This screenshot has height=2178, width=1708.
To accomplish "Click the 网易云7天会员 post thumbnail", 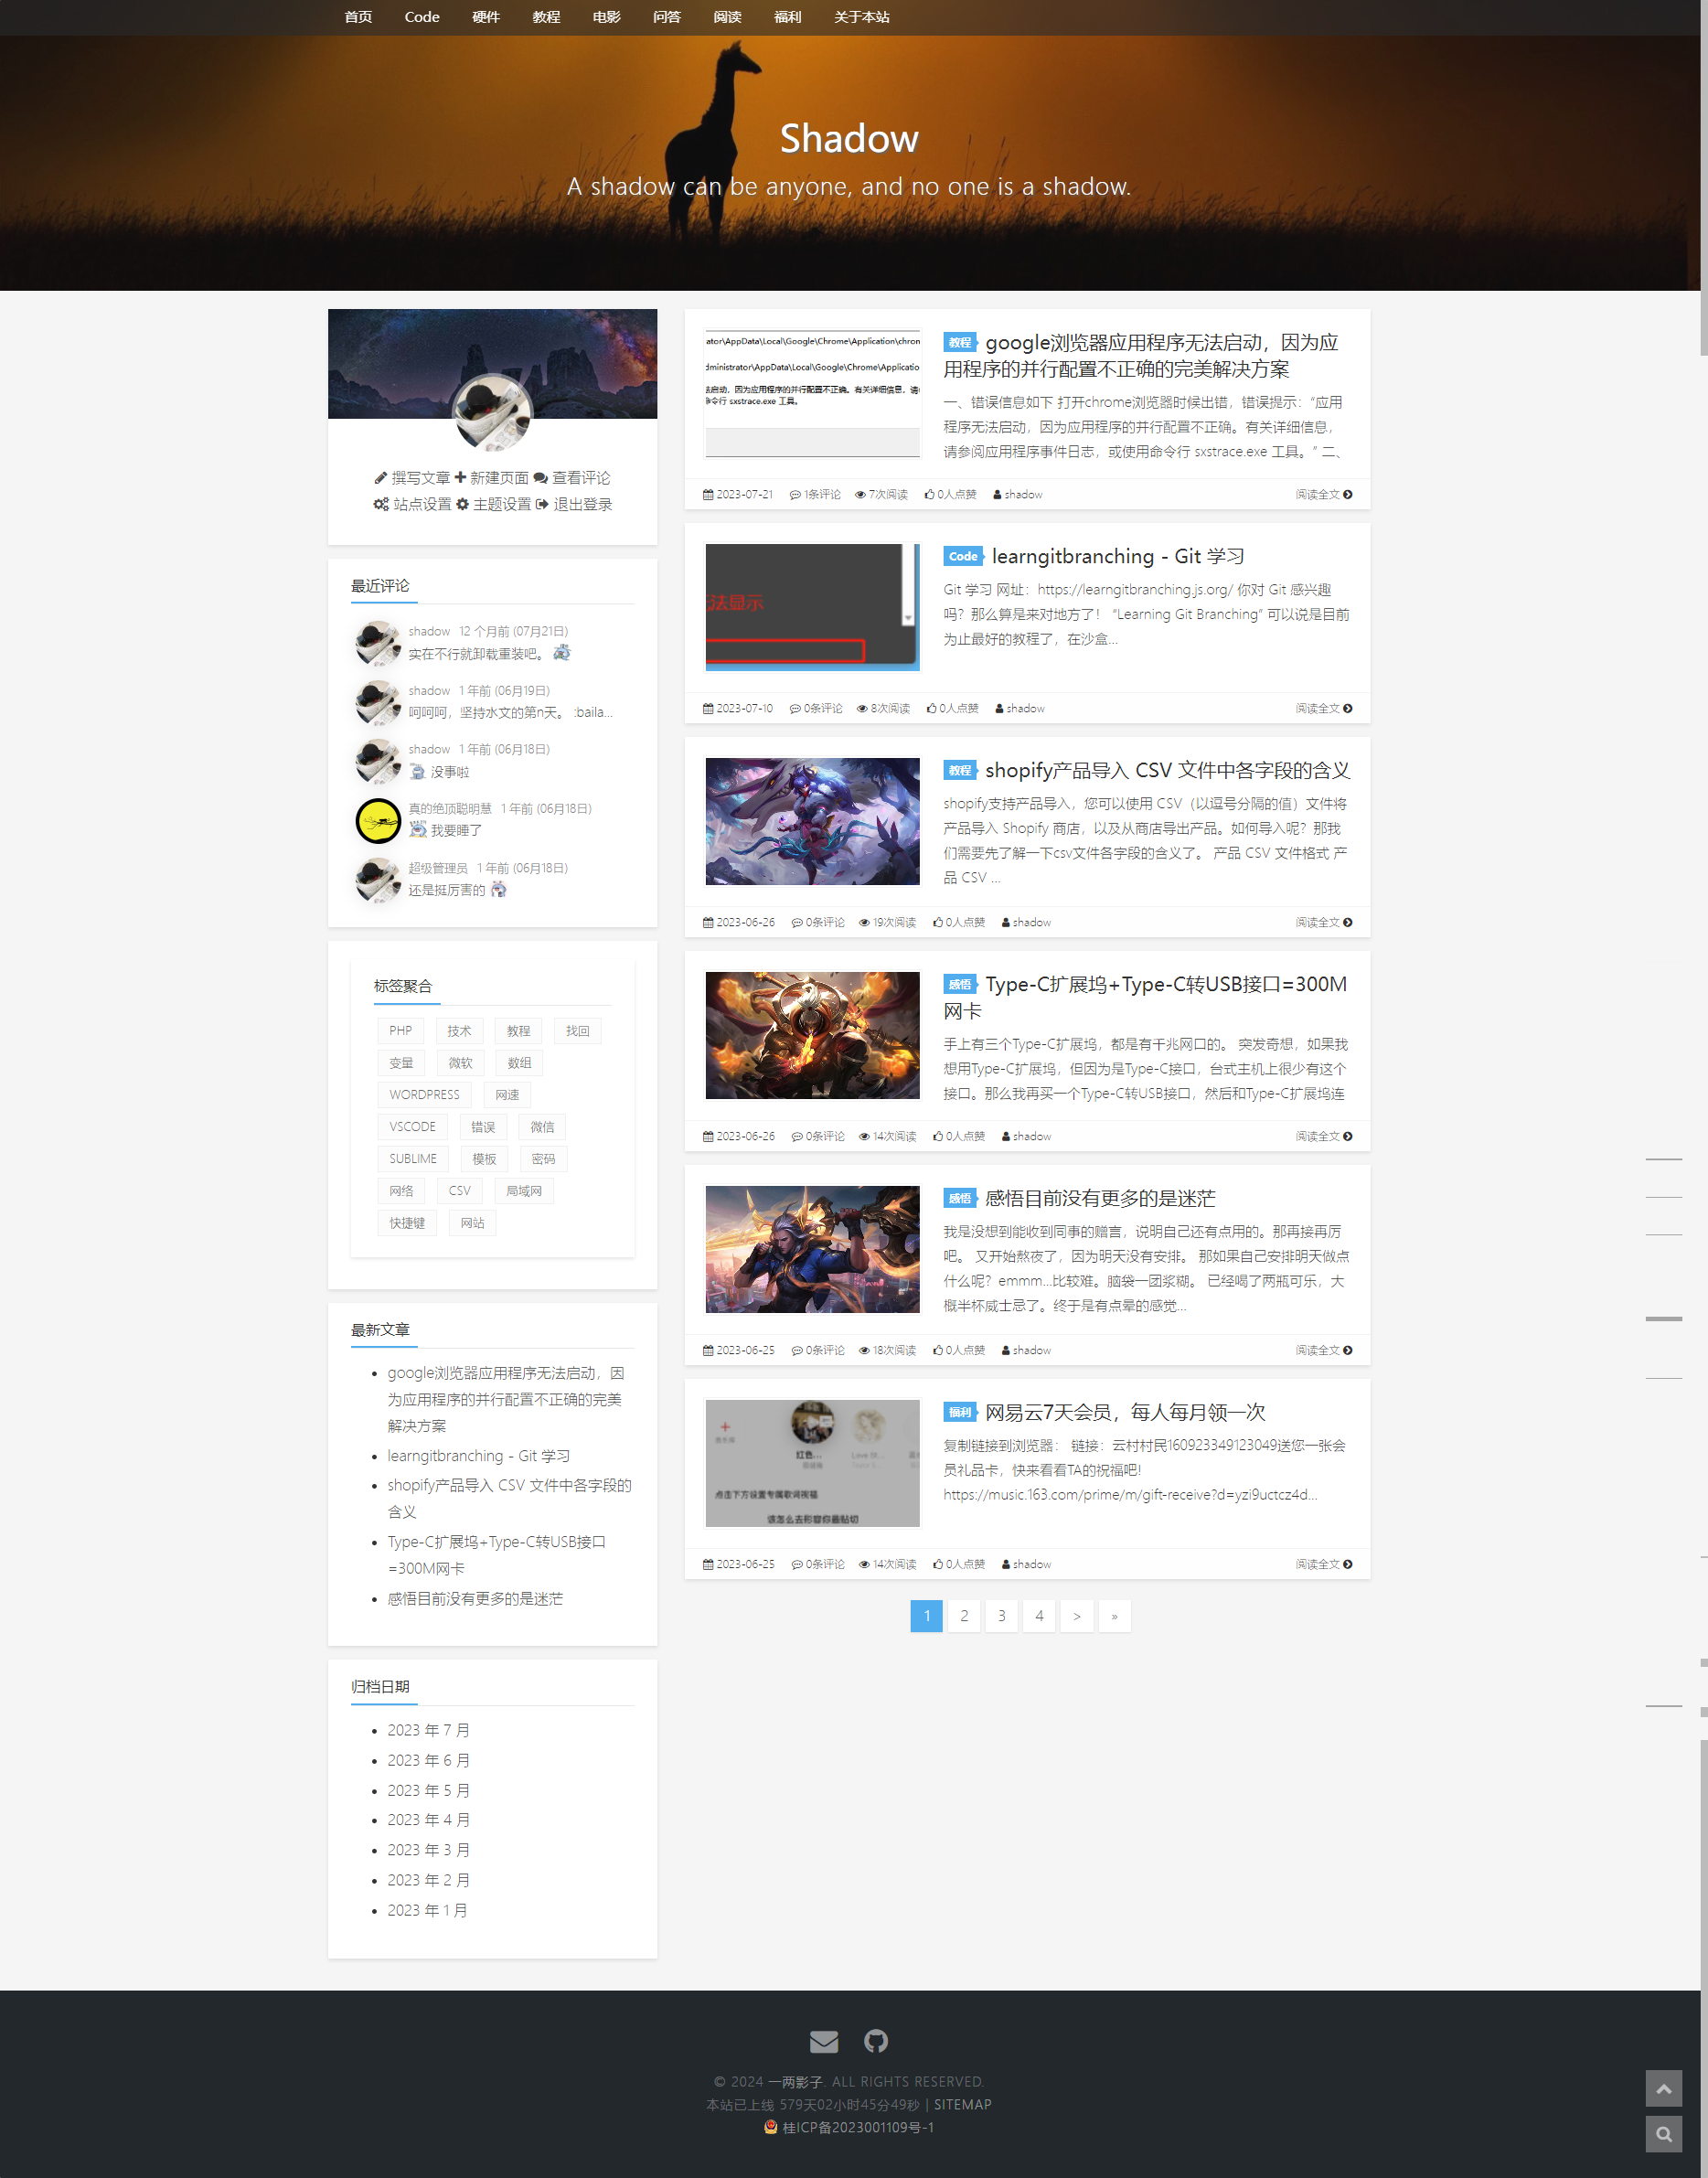I will (x=812, y=1463).
